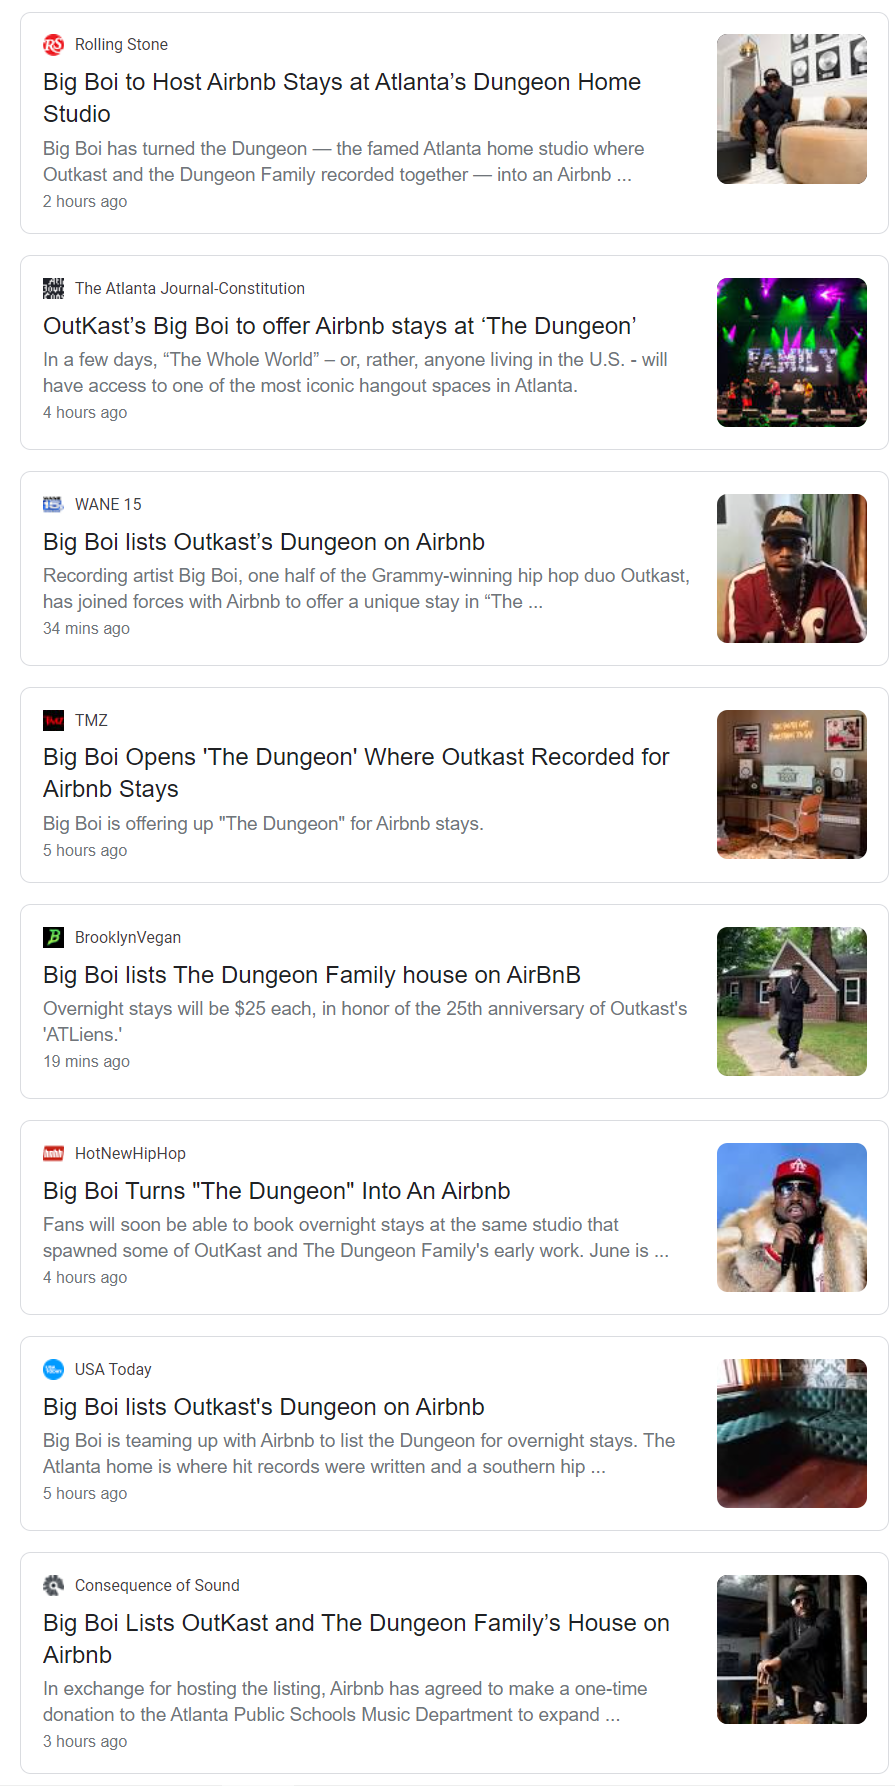Screen dimensions: 895x1786
Task: Click the 'WANE 15' source name
Action: (x=108, y=504)
